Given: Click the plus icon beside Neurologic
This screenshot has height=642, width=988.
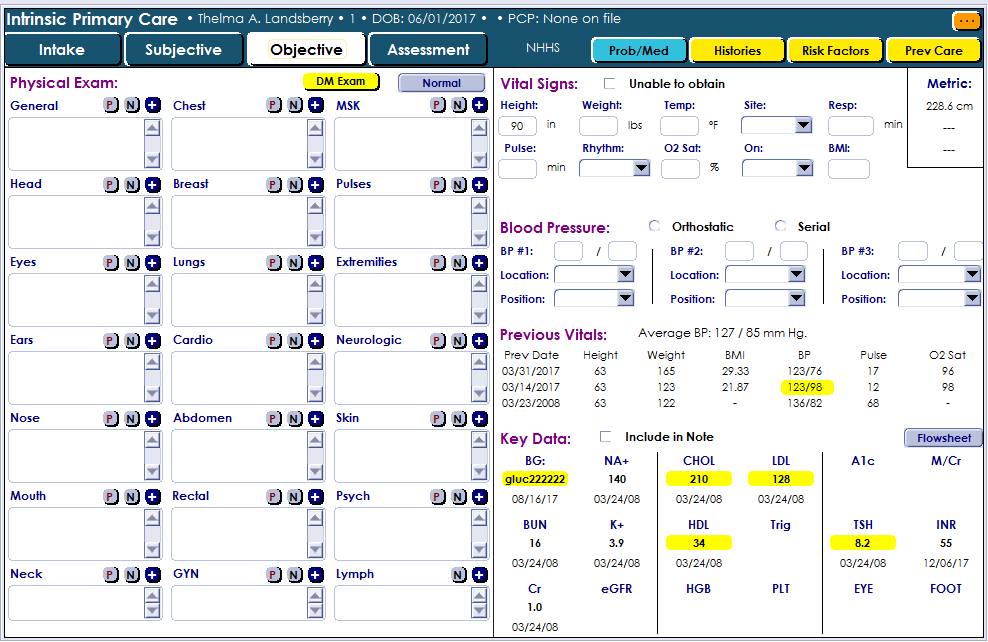Looking at the screenshot, I should (x=479, y=340).
